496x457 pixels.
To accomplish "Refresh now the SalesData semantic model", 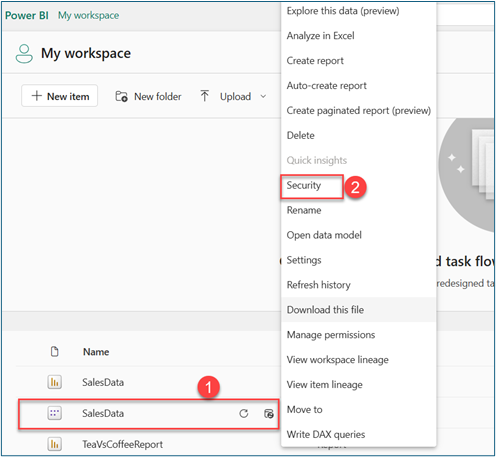I will 244,414.
